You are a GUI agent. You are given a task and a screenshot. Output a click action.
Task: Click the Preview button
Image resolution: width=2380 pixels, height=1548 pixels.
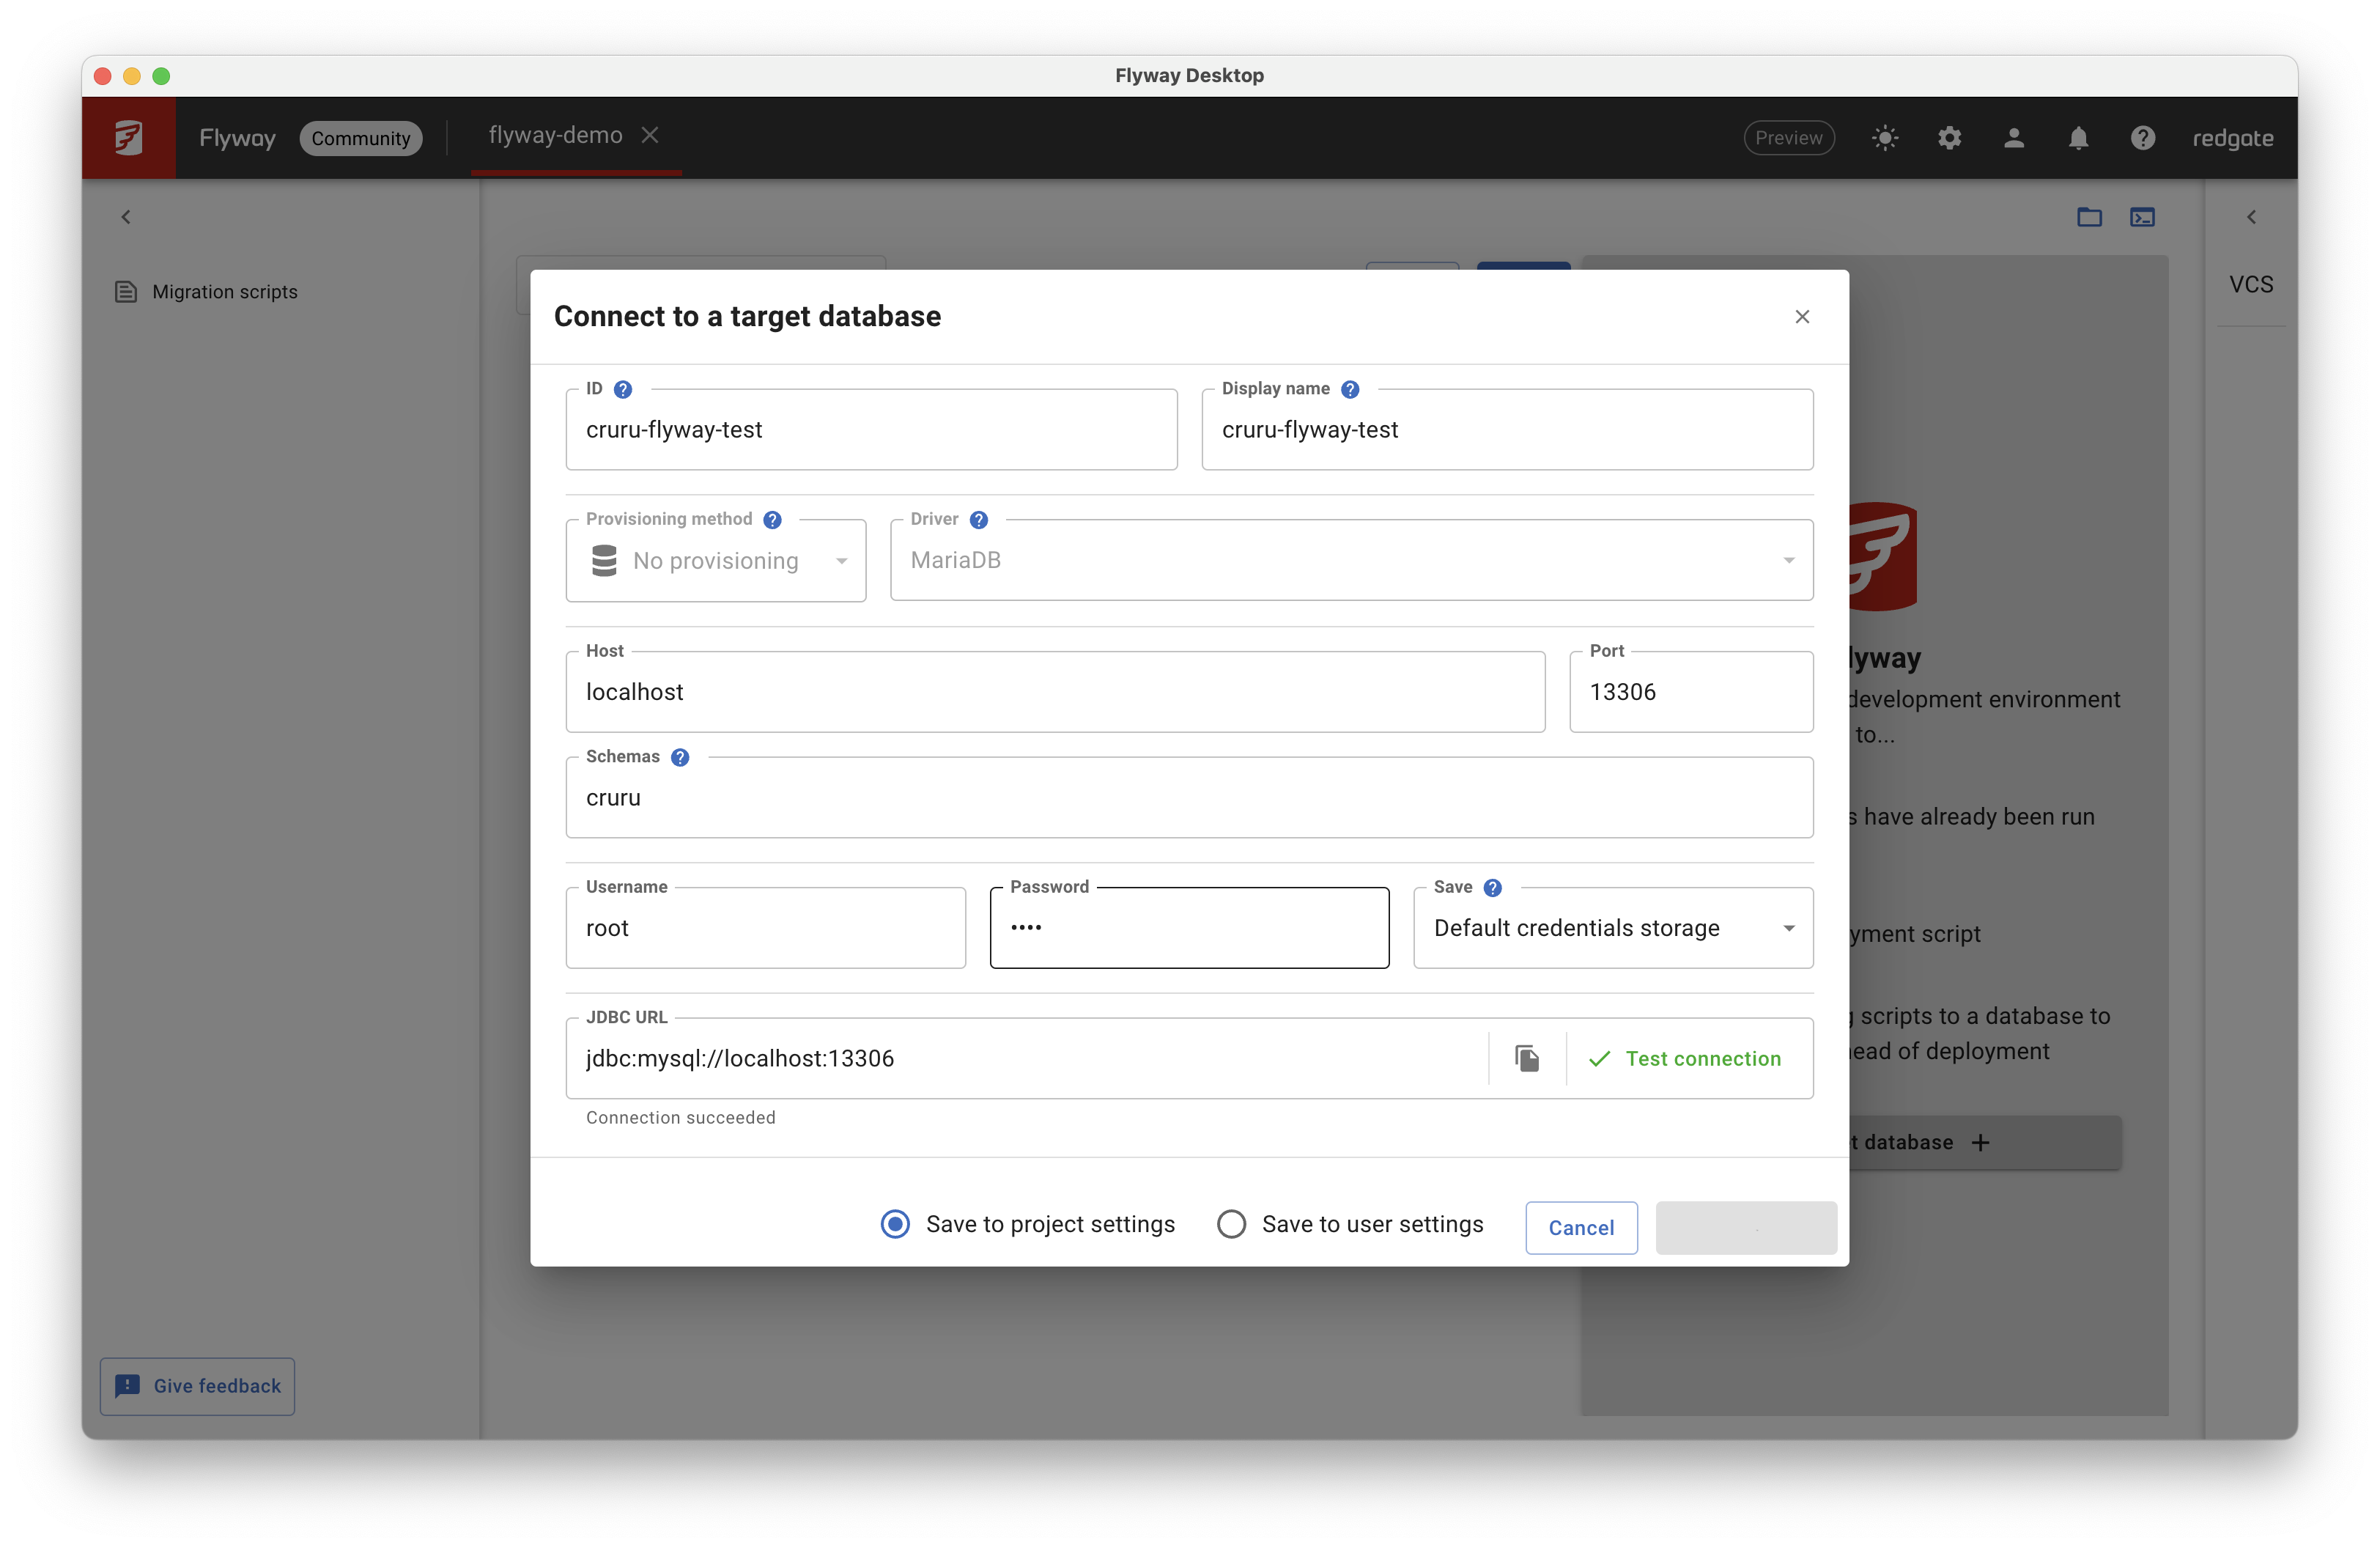coord(1789,138)
